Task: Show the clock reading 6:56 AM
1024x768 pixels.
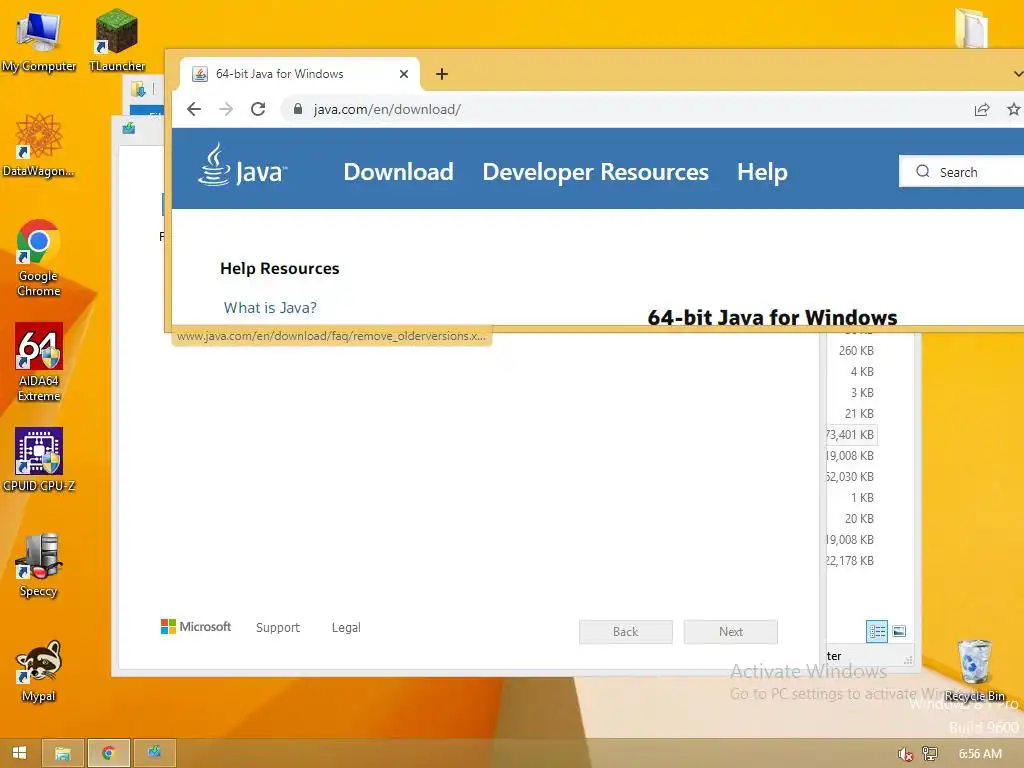Action: click(x=980, y=754)
